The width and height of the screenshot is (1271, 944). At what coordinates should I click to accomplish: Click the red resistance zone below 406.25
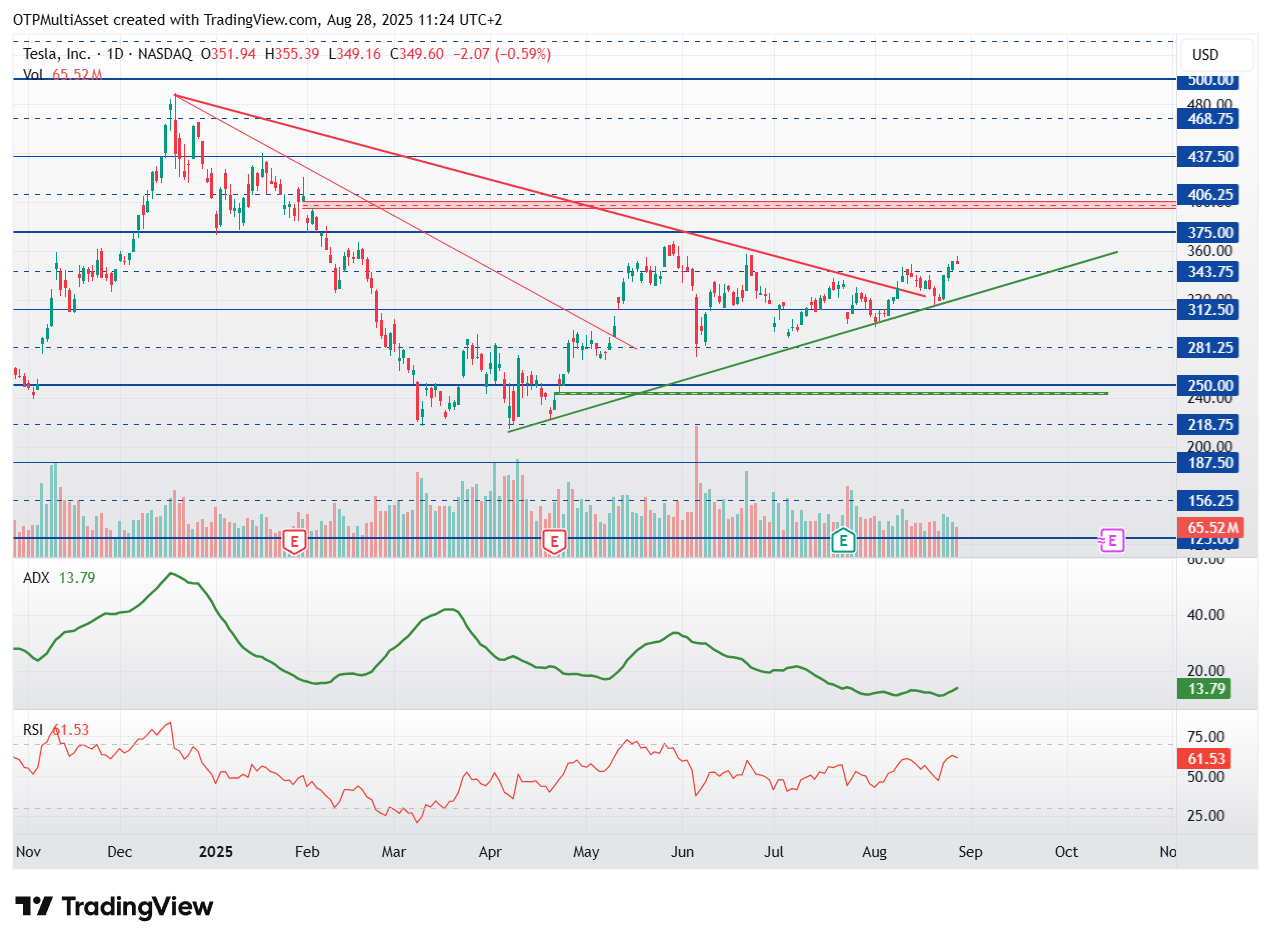click(x=740, y=205)
